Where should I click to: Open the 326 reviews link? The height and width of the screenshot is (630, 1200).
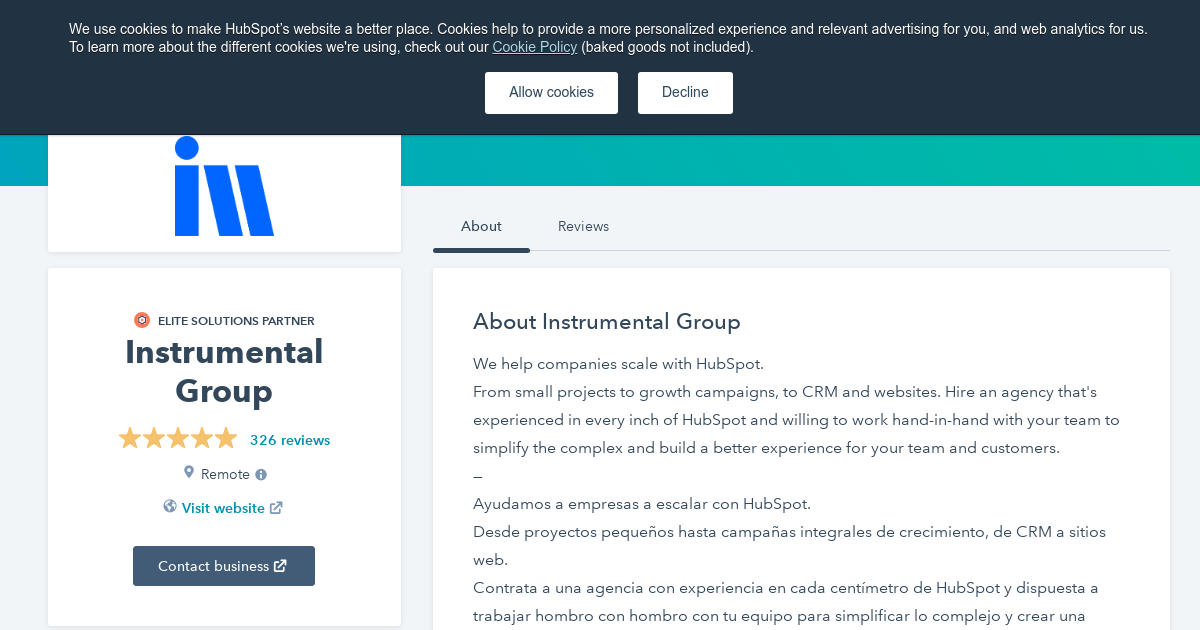(x=290, y=440)
